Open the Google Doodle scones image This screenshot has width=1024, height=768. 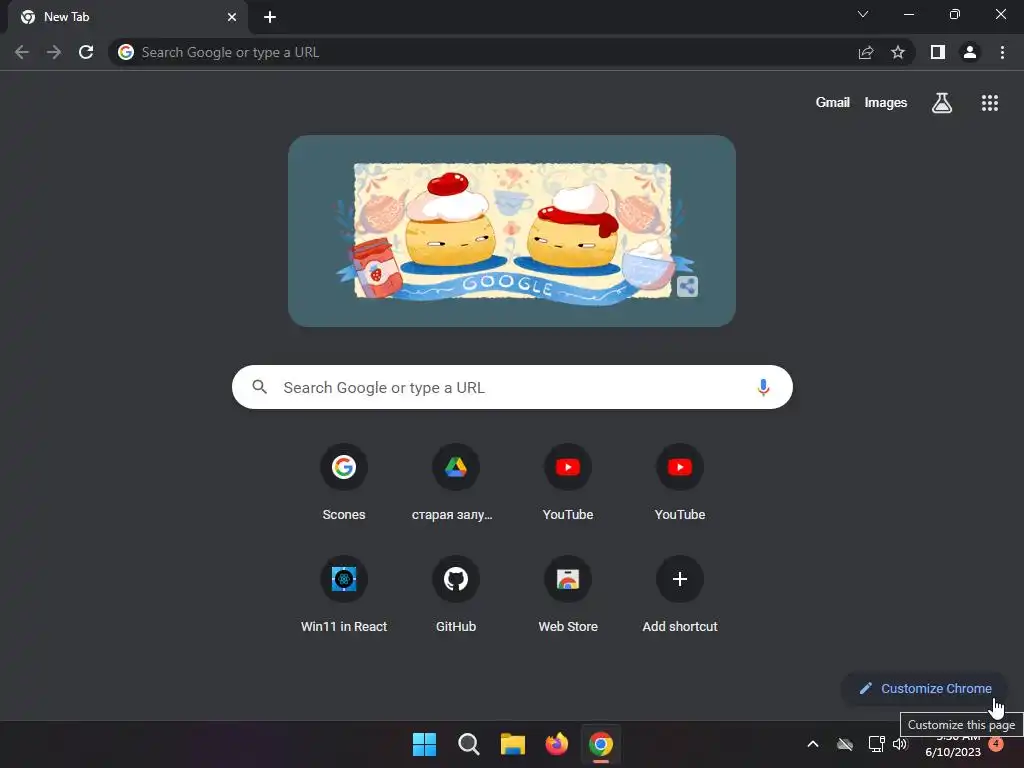[512, 231]
